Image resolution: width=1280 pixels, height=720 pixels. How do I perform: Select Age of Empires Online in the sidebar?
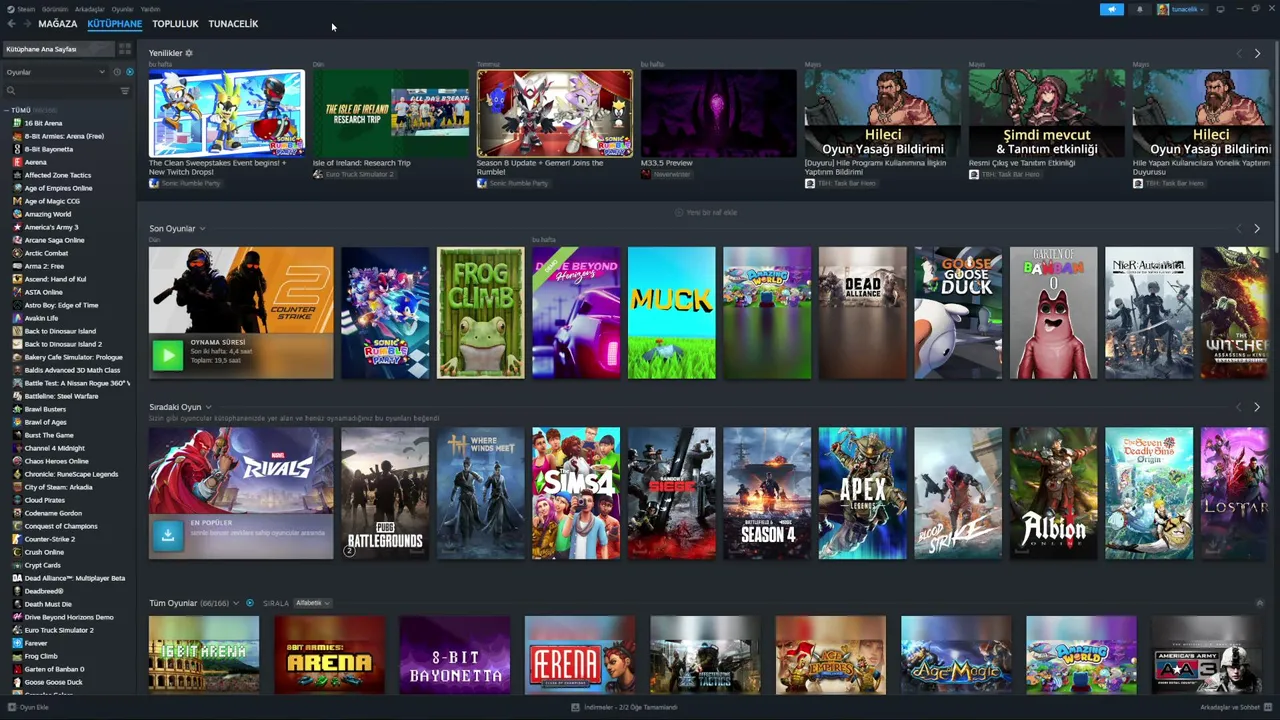pos(58,188)
